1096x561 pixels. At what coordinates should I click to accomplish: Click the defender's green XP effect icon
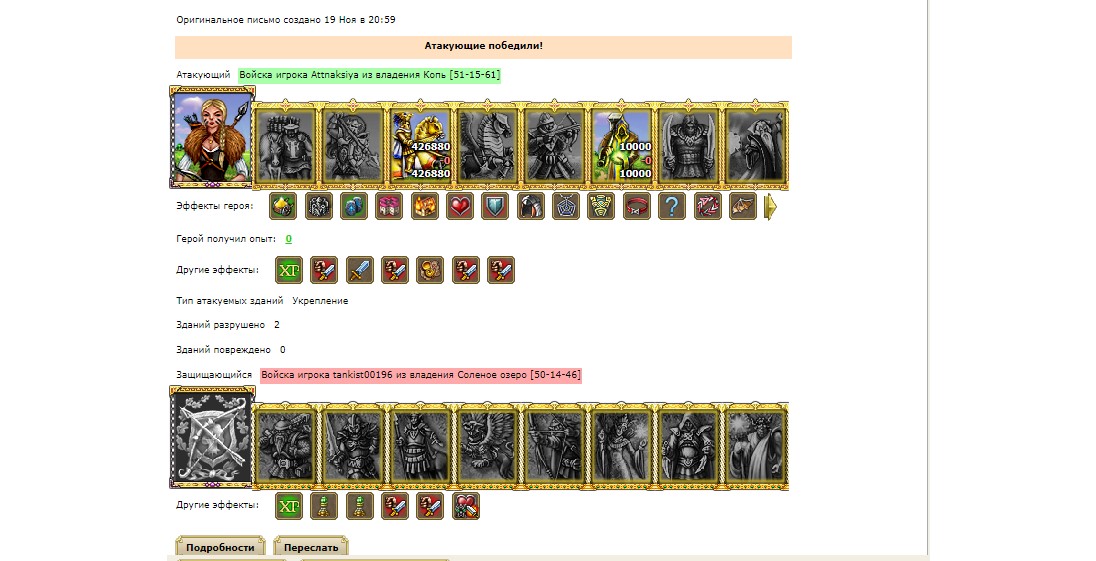coord(289,507)
